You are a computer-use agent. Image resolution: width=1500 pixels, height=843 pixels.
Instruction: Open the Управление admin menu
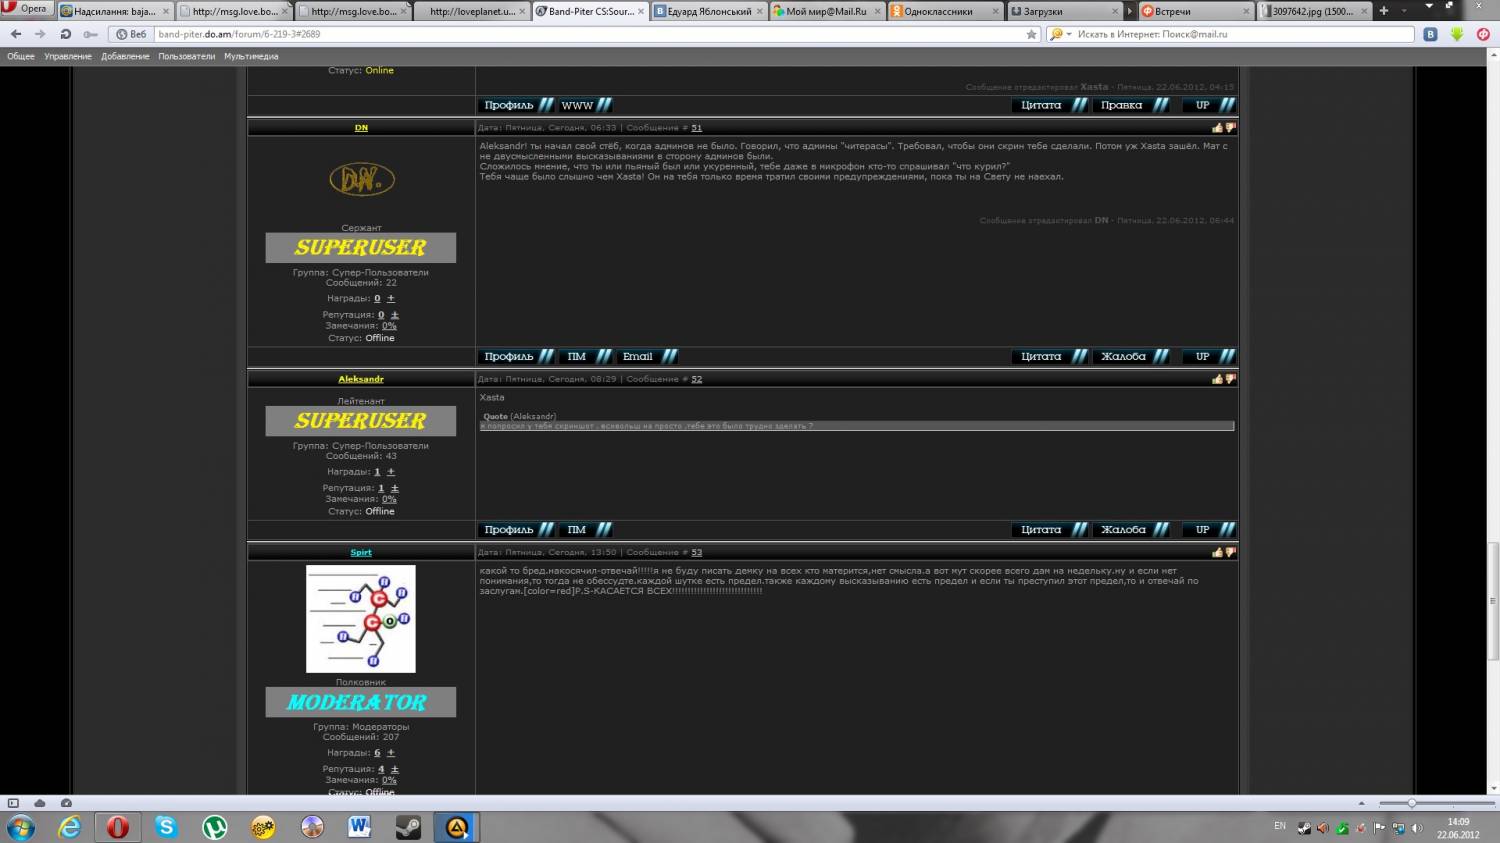[68, 56]
